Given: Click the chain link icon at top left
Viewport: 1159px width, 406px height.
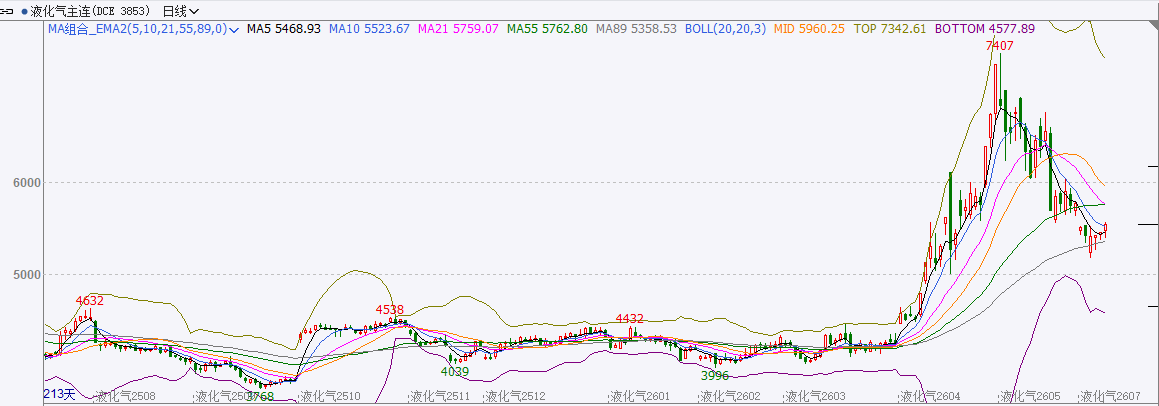Looking at the screenshot, I should point(7,11).
